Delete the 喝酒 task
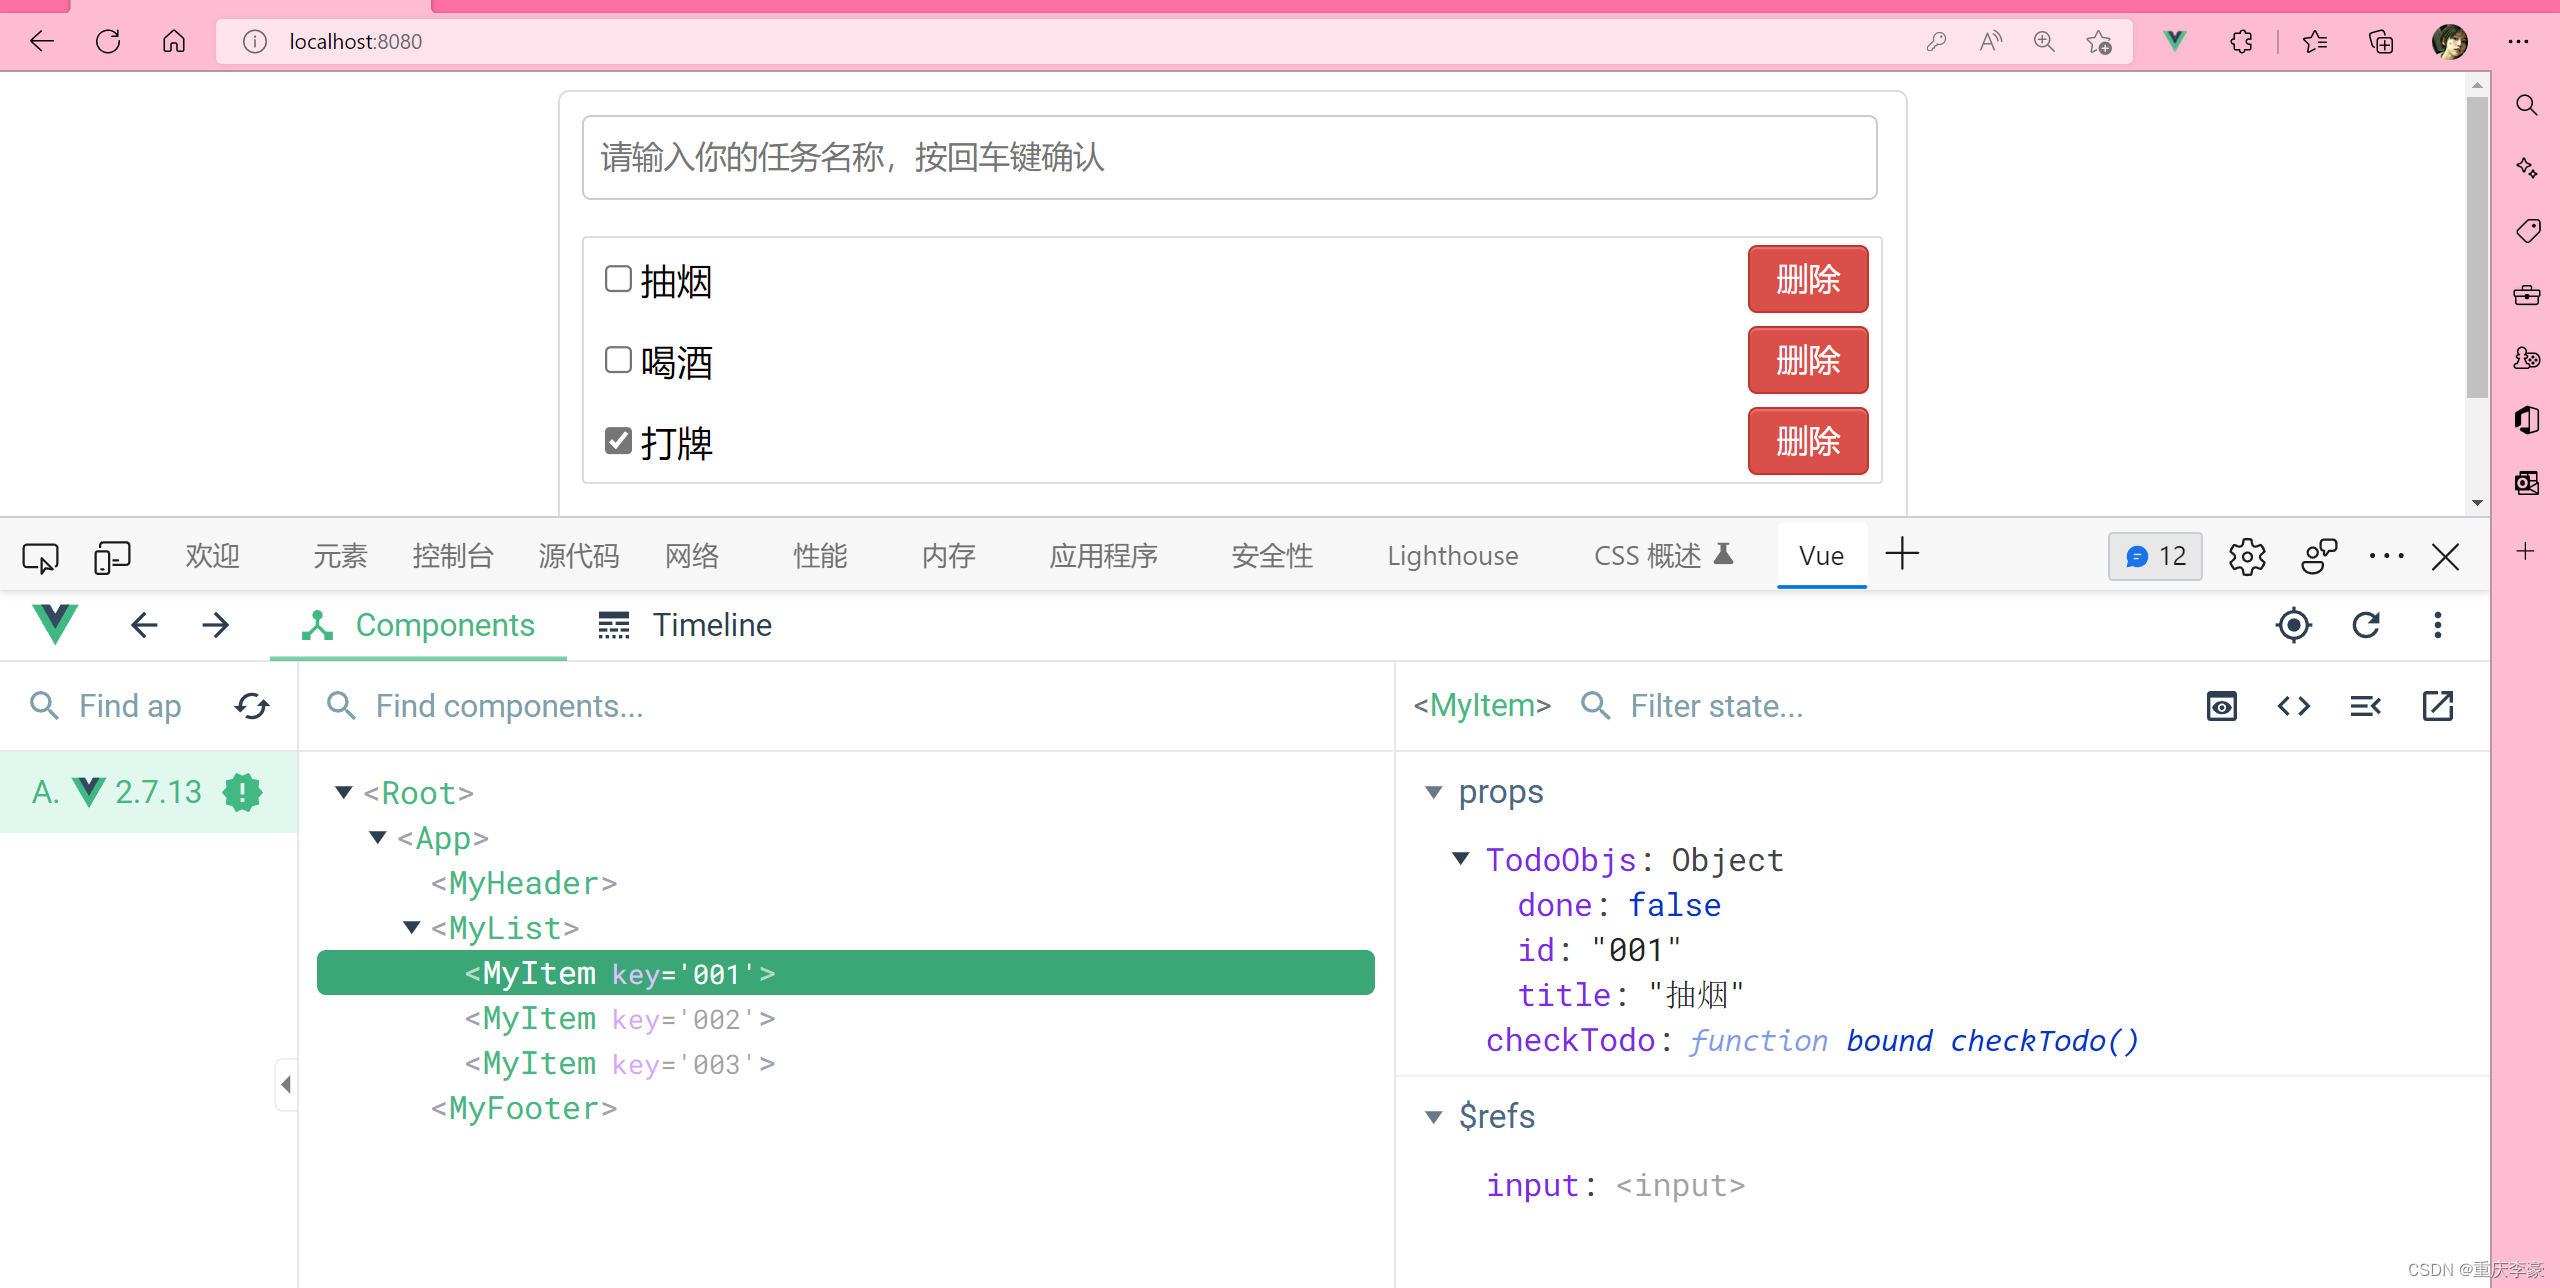 pyautogui.click(x=1807, y=360)
